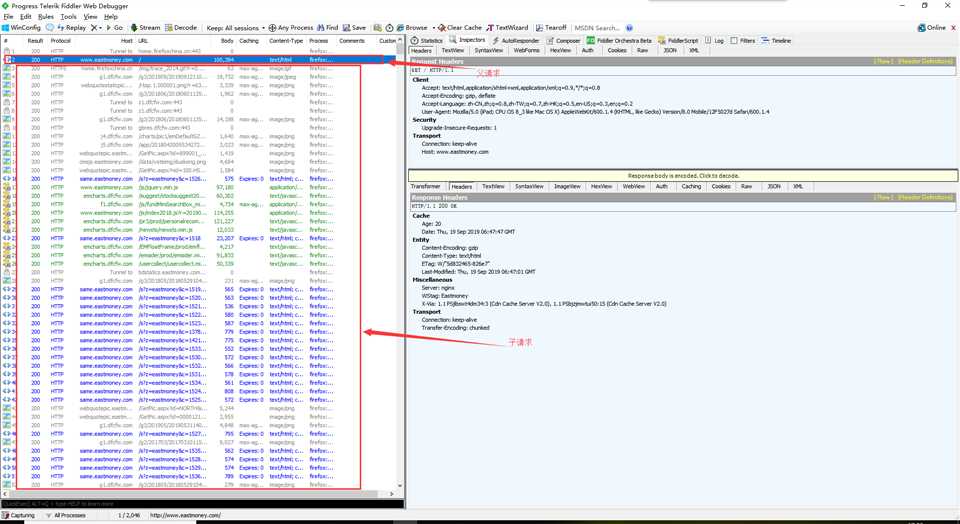Screen dimensions: 960x524
Task: Switch to the Inspectors tab
Action: (x=468, y=40)
